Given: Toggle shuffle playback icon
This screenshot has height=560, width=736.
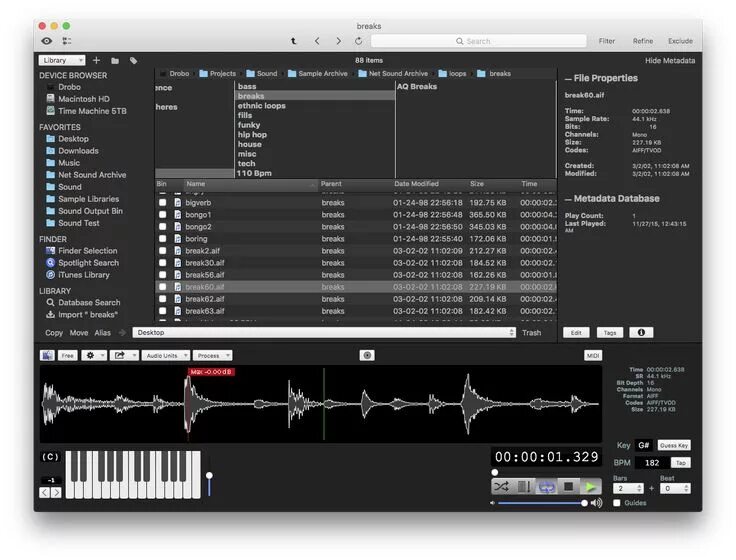Looking at the screenshot, I should (x=501, y=487).
